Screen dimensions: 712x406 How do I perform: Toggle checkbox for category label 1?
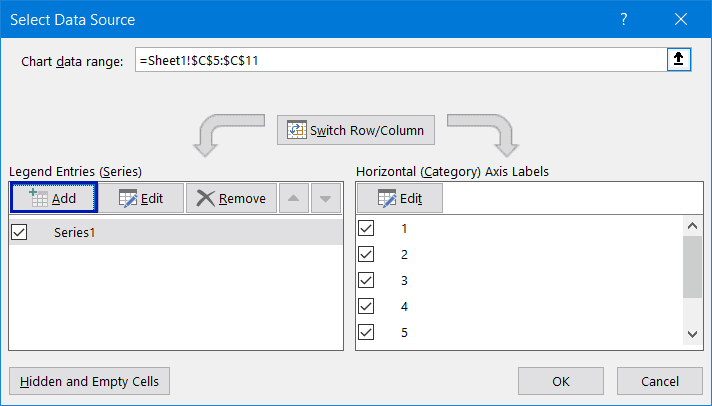pos(366,228)
